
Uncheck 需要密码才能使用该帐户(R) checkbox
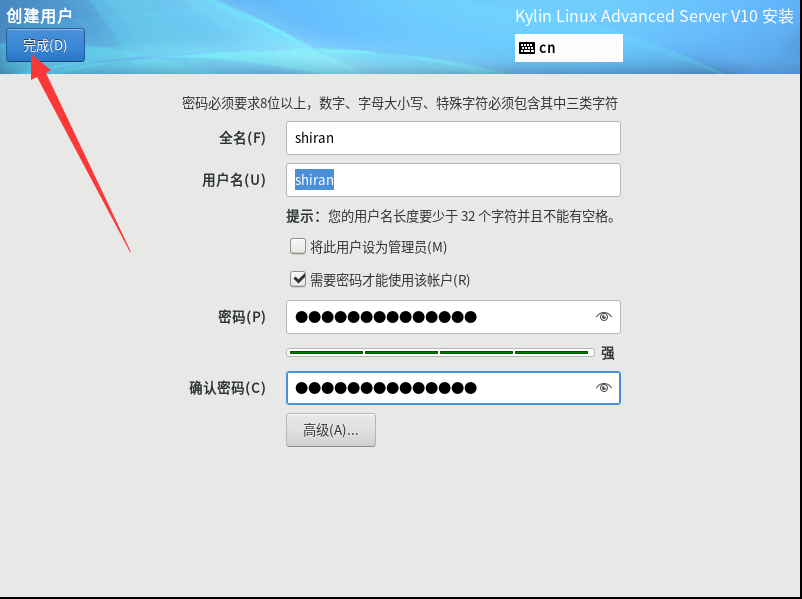pos(298,279)
